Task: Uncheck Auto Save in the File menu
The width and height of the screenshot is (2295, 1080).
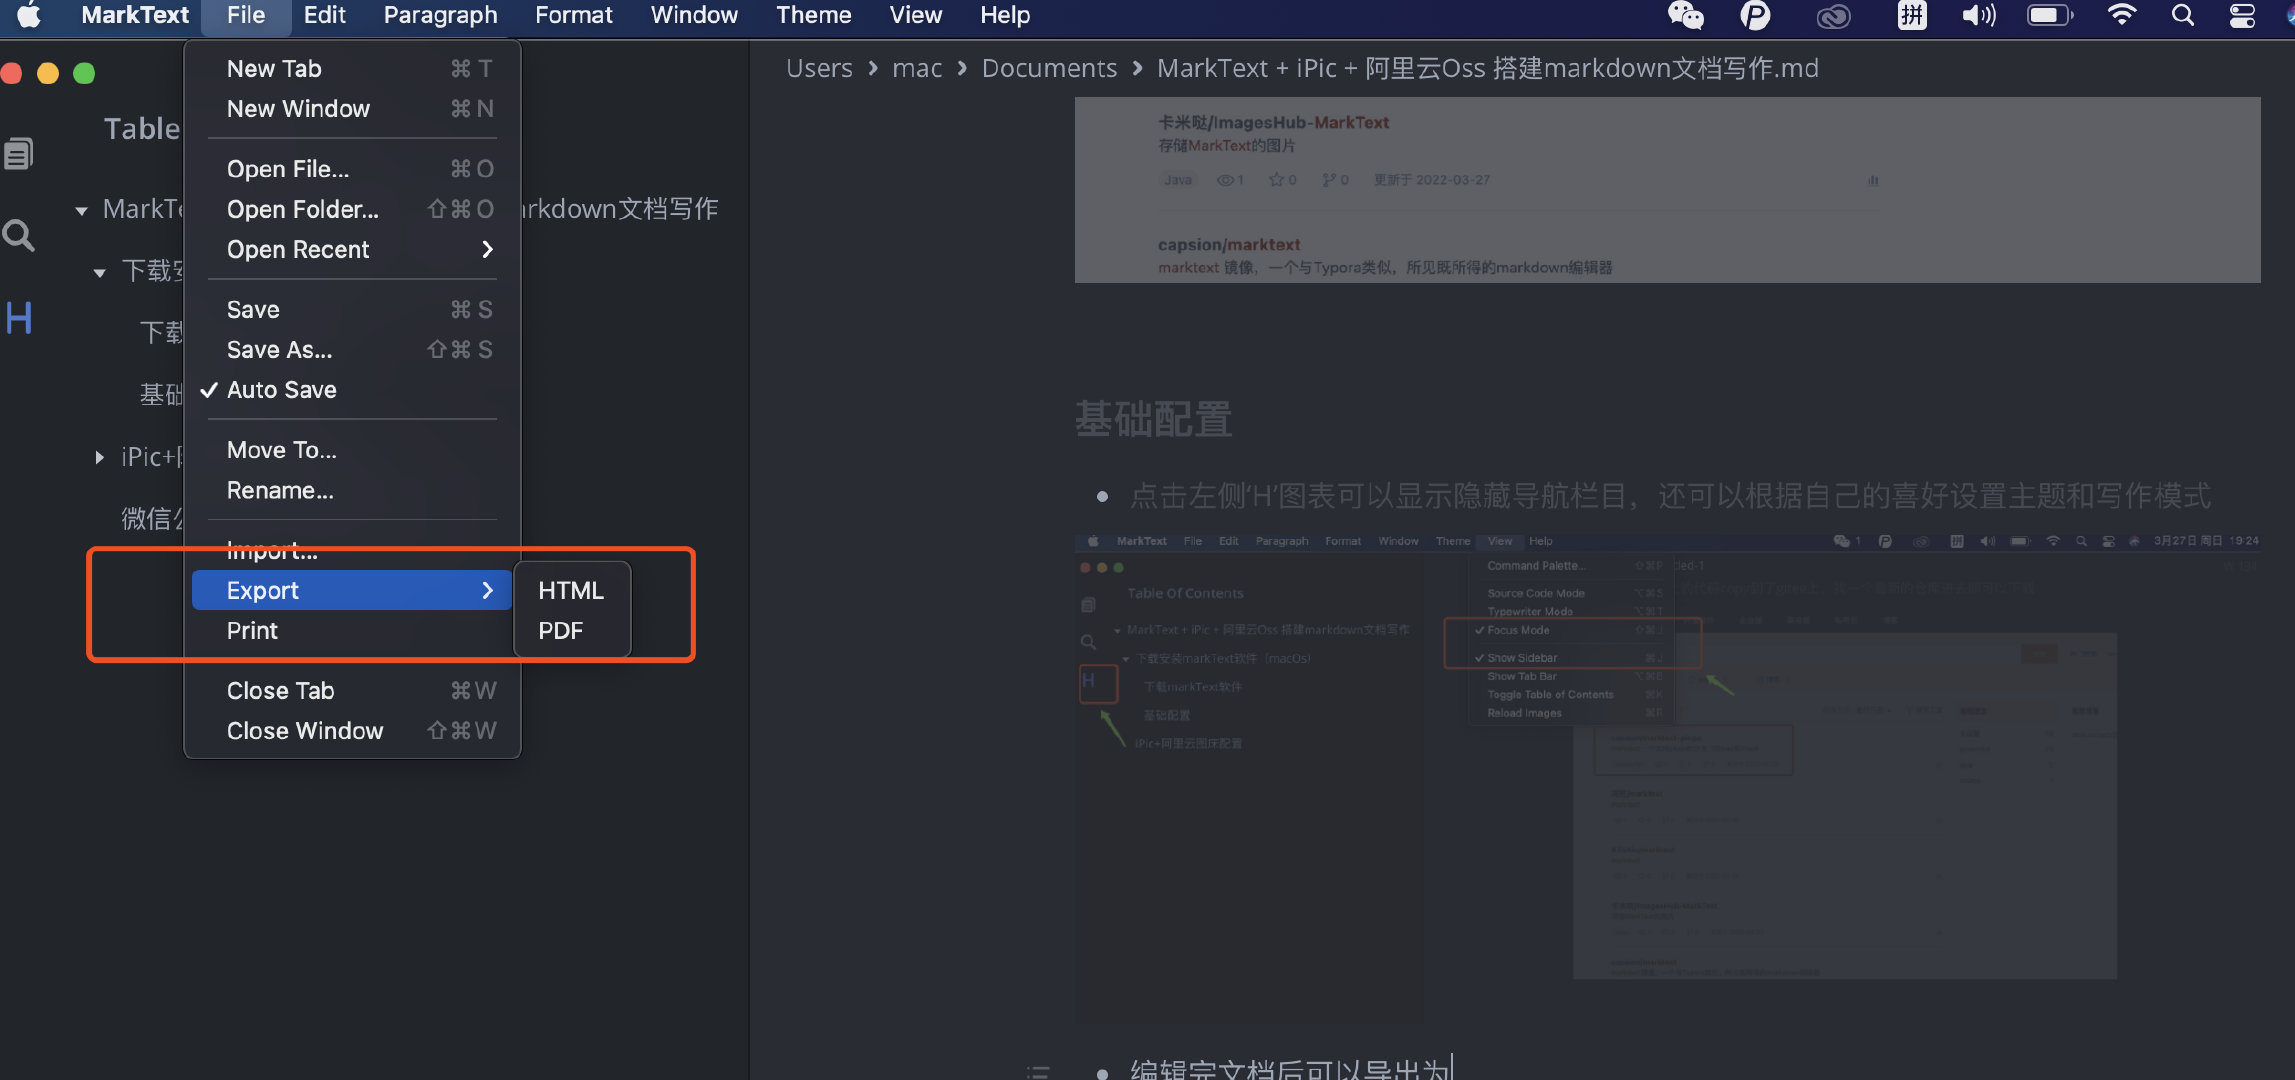Action: tap(281, 389)
